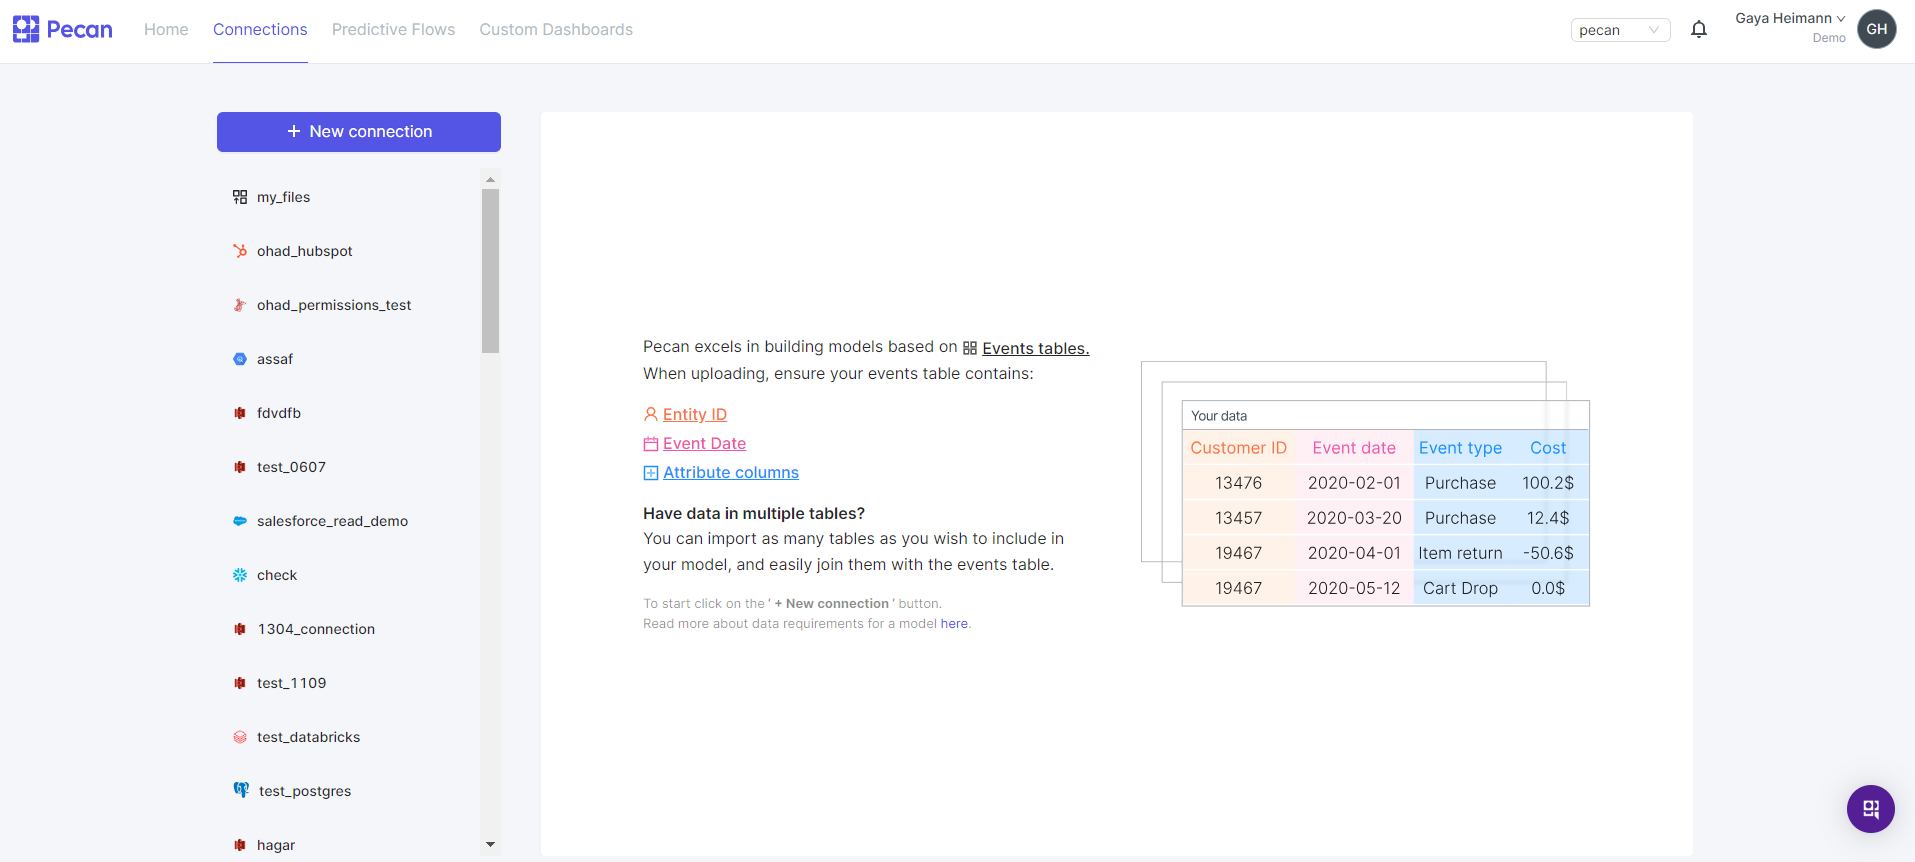
Task: Open the Events tables link
Action: [1036, 348]
